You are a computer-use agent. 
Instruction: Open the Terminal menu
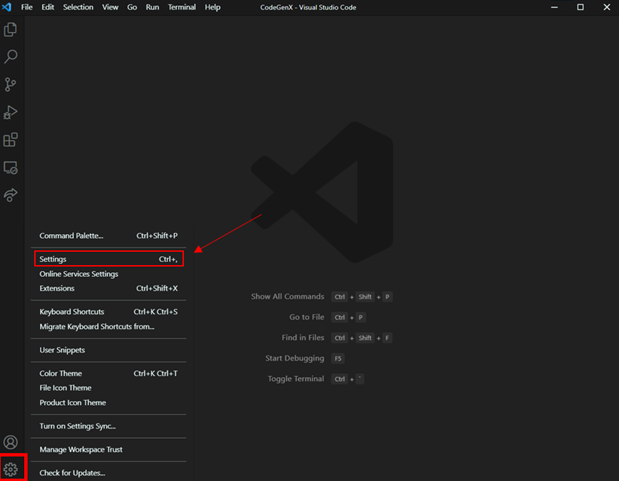(182, 7)
